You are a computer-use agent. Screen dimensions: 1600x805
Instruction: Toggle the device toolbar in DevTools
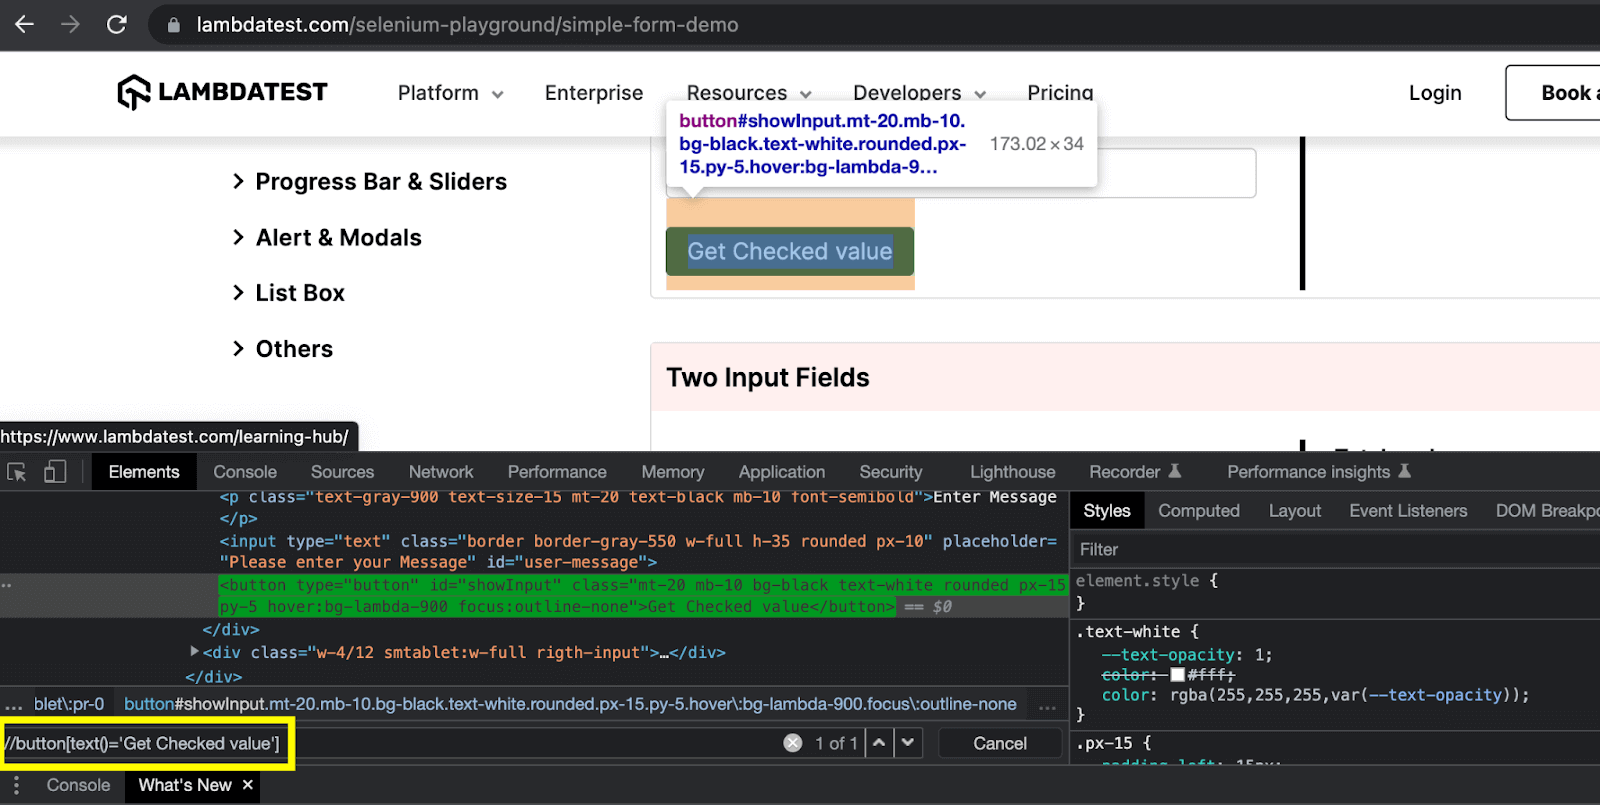point(55,472)
